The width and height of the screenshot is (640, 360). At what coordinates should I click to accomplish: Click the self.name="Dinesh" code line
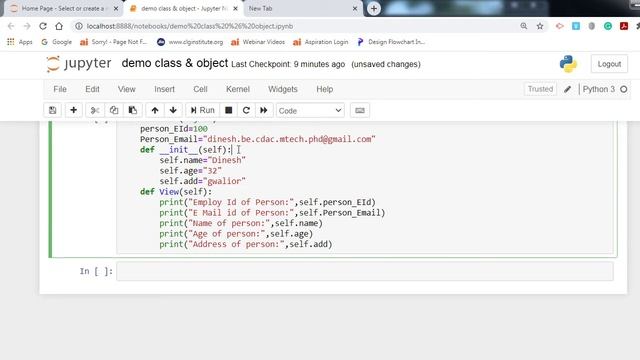click(x=202, y=160)
